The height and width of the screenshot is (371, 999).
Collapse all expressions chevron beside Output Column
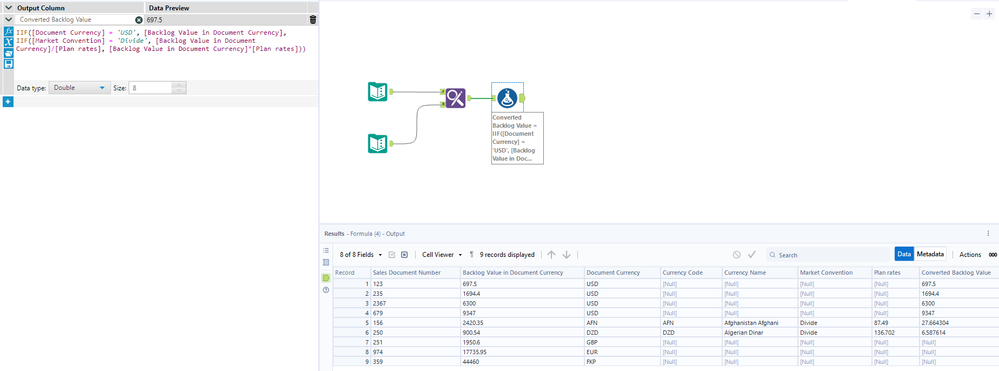(x=8, y=8)
